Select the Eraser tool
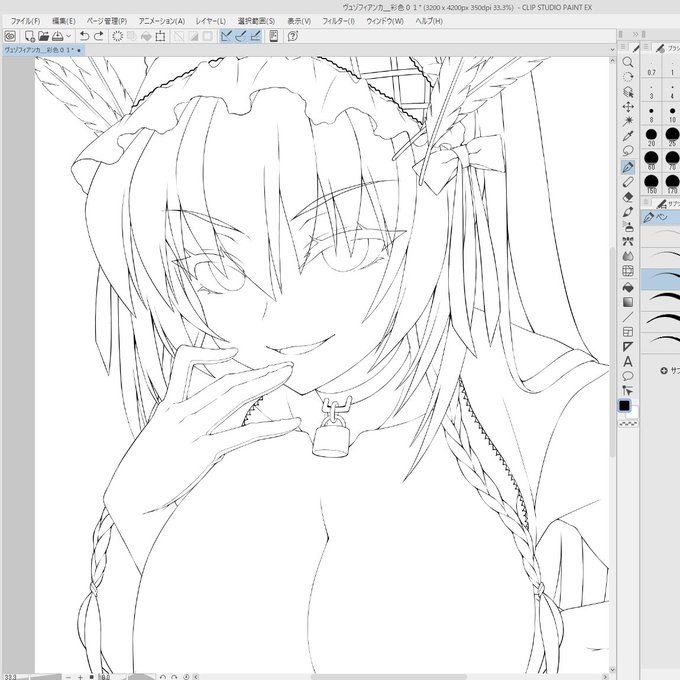This screenshot has height=680, width=680. [628, 197]
